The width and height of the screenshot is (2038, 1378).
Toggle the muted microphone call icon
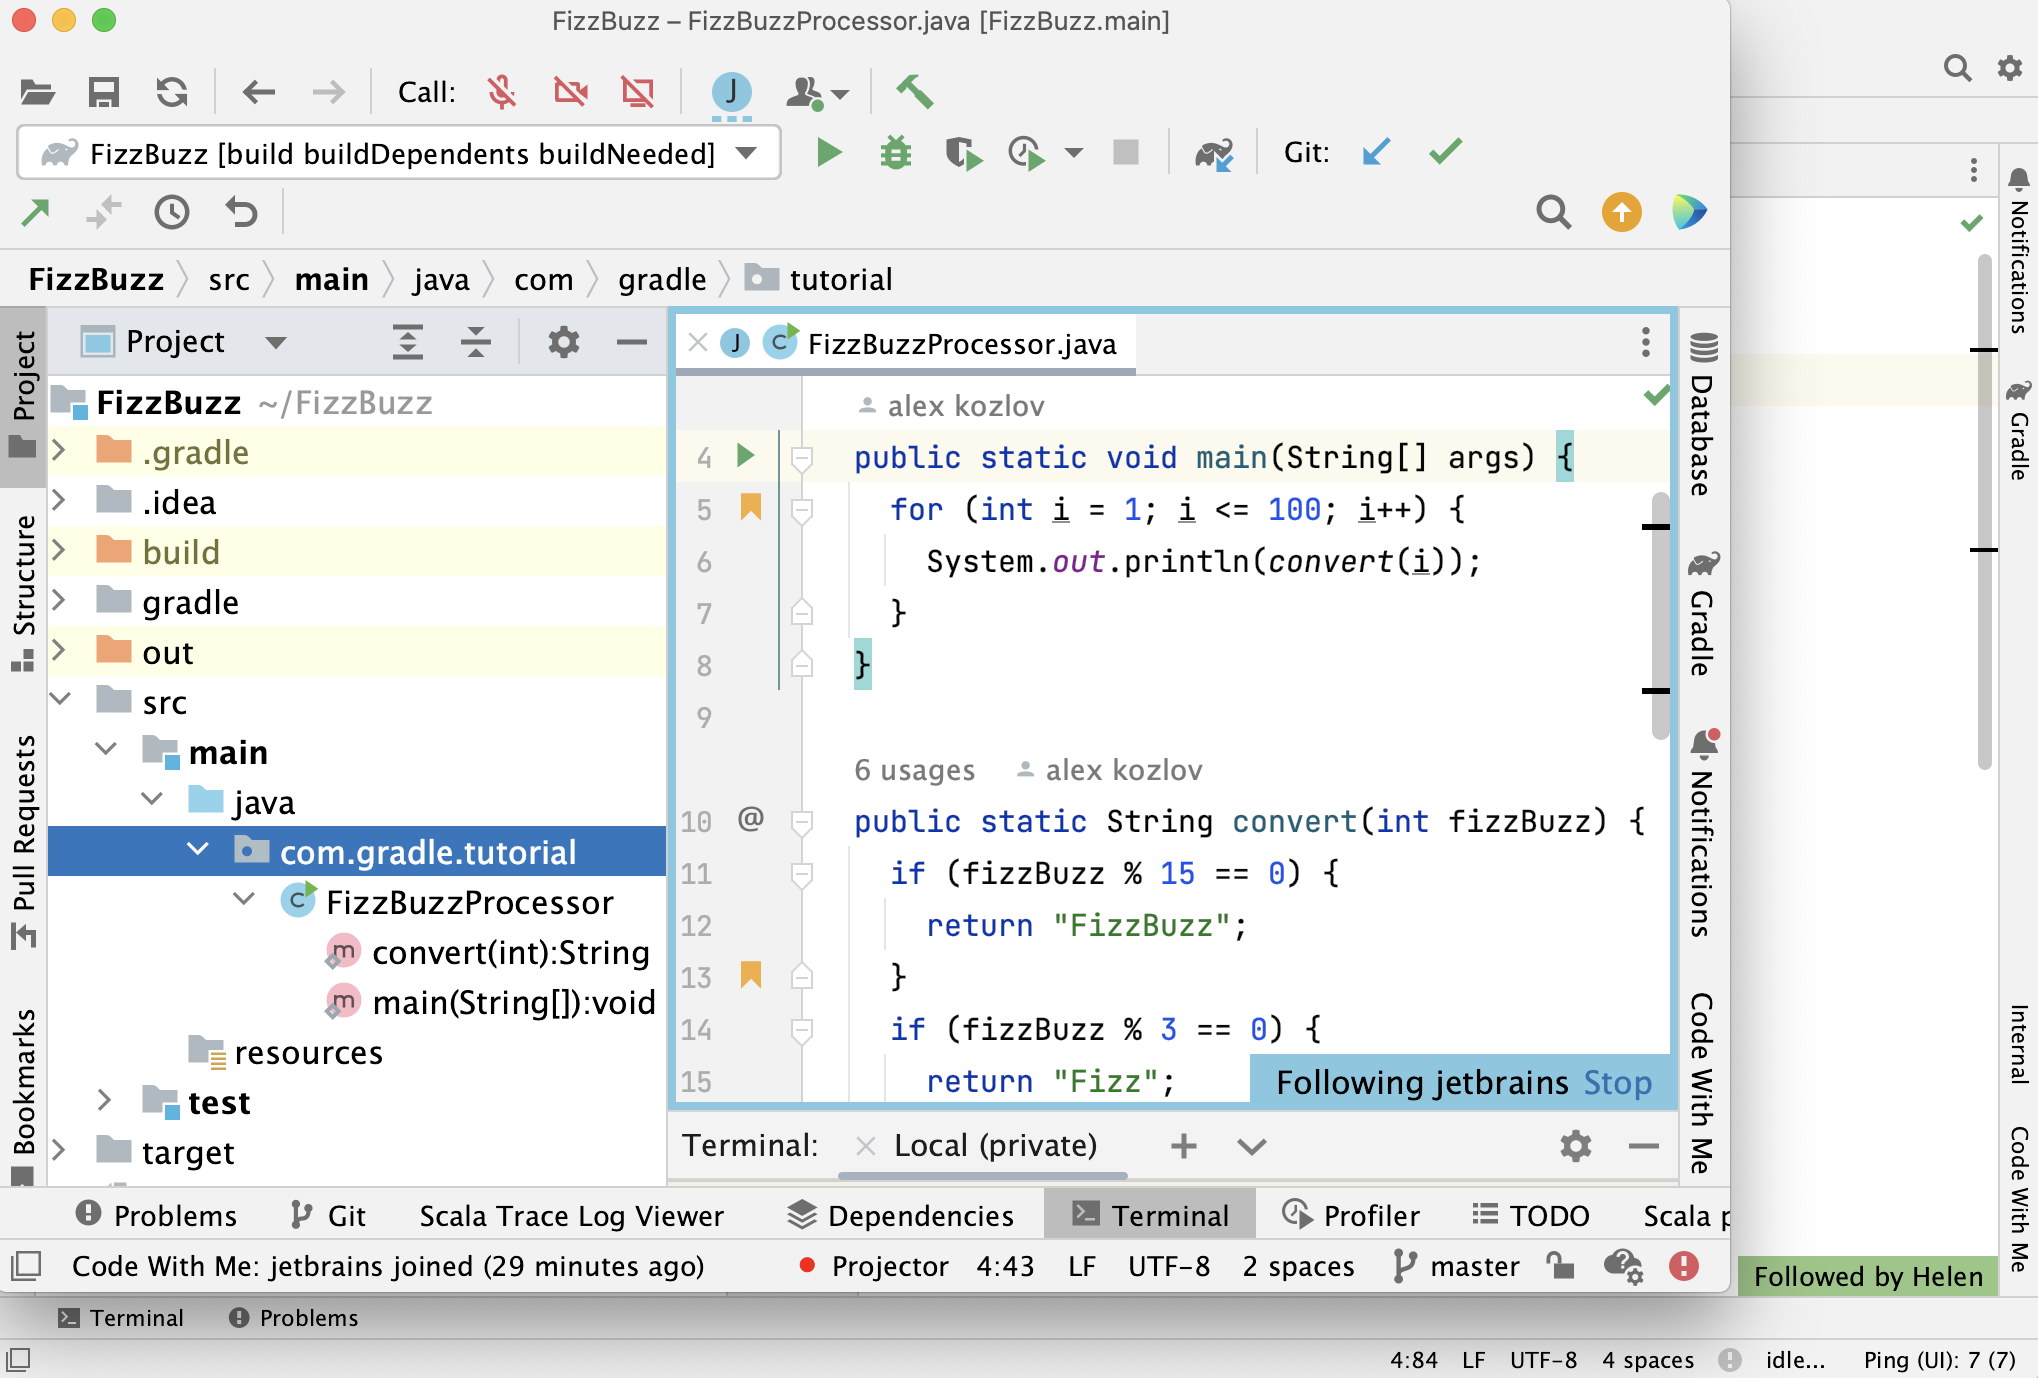(502, 93)
